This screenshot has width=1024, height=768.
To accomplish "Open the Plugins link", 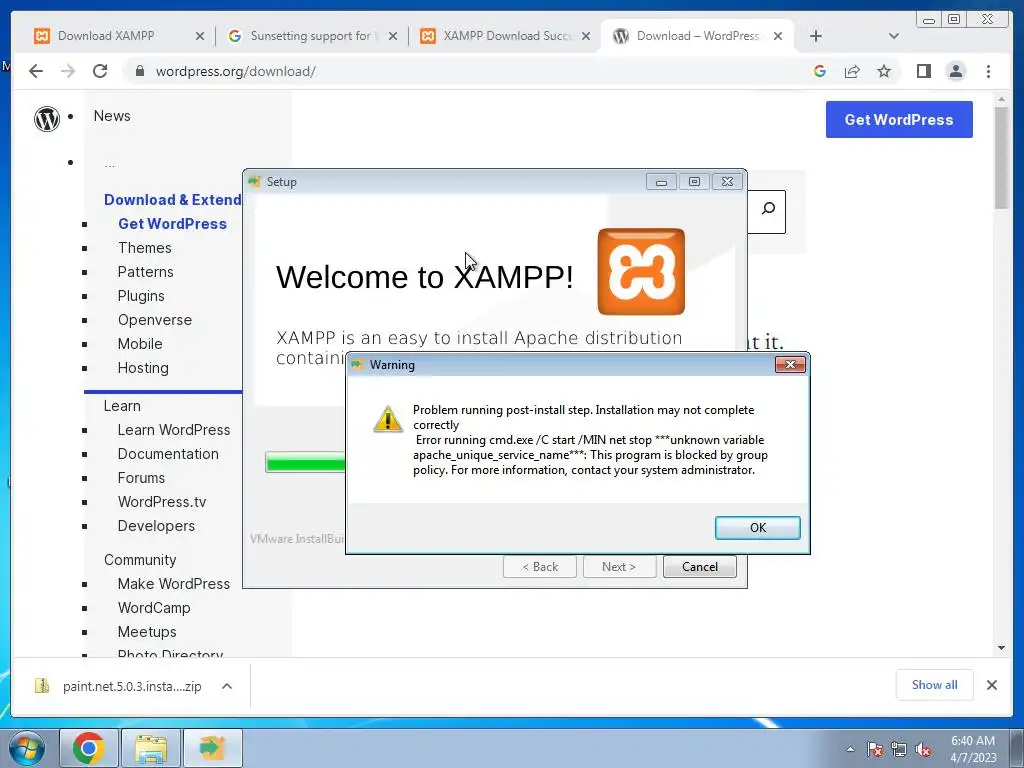I will click(x=141, y=296).
